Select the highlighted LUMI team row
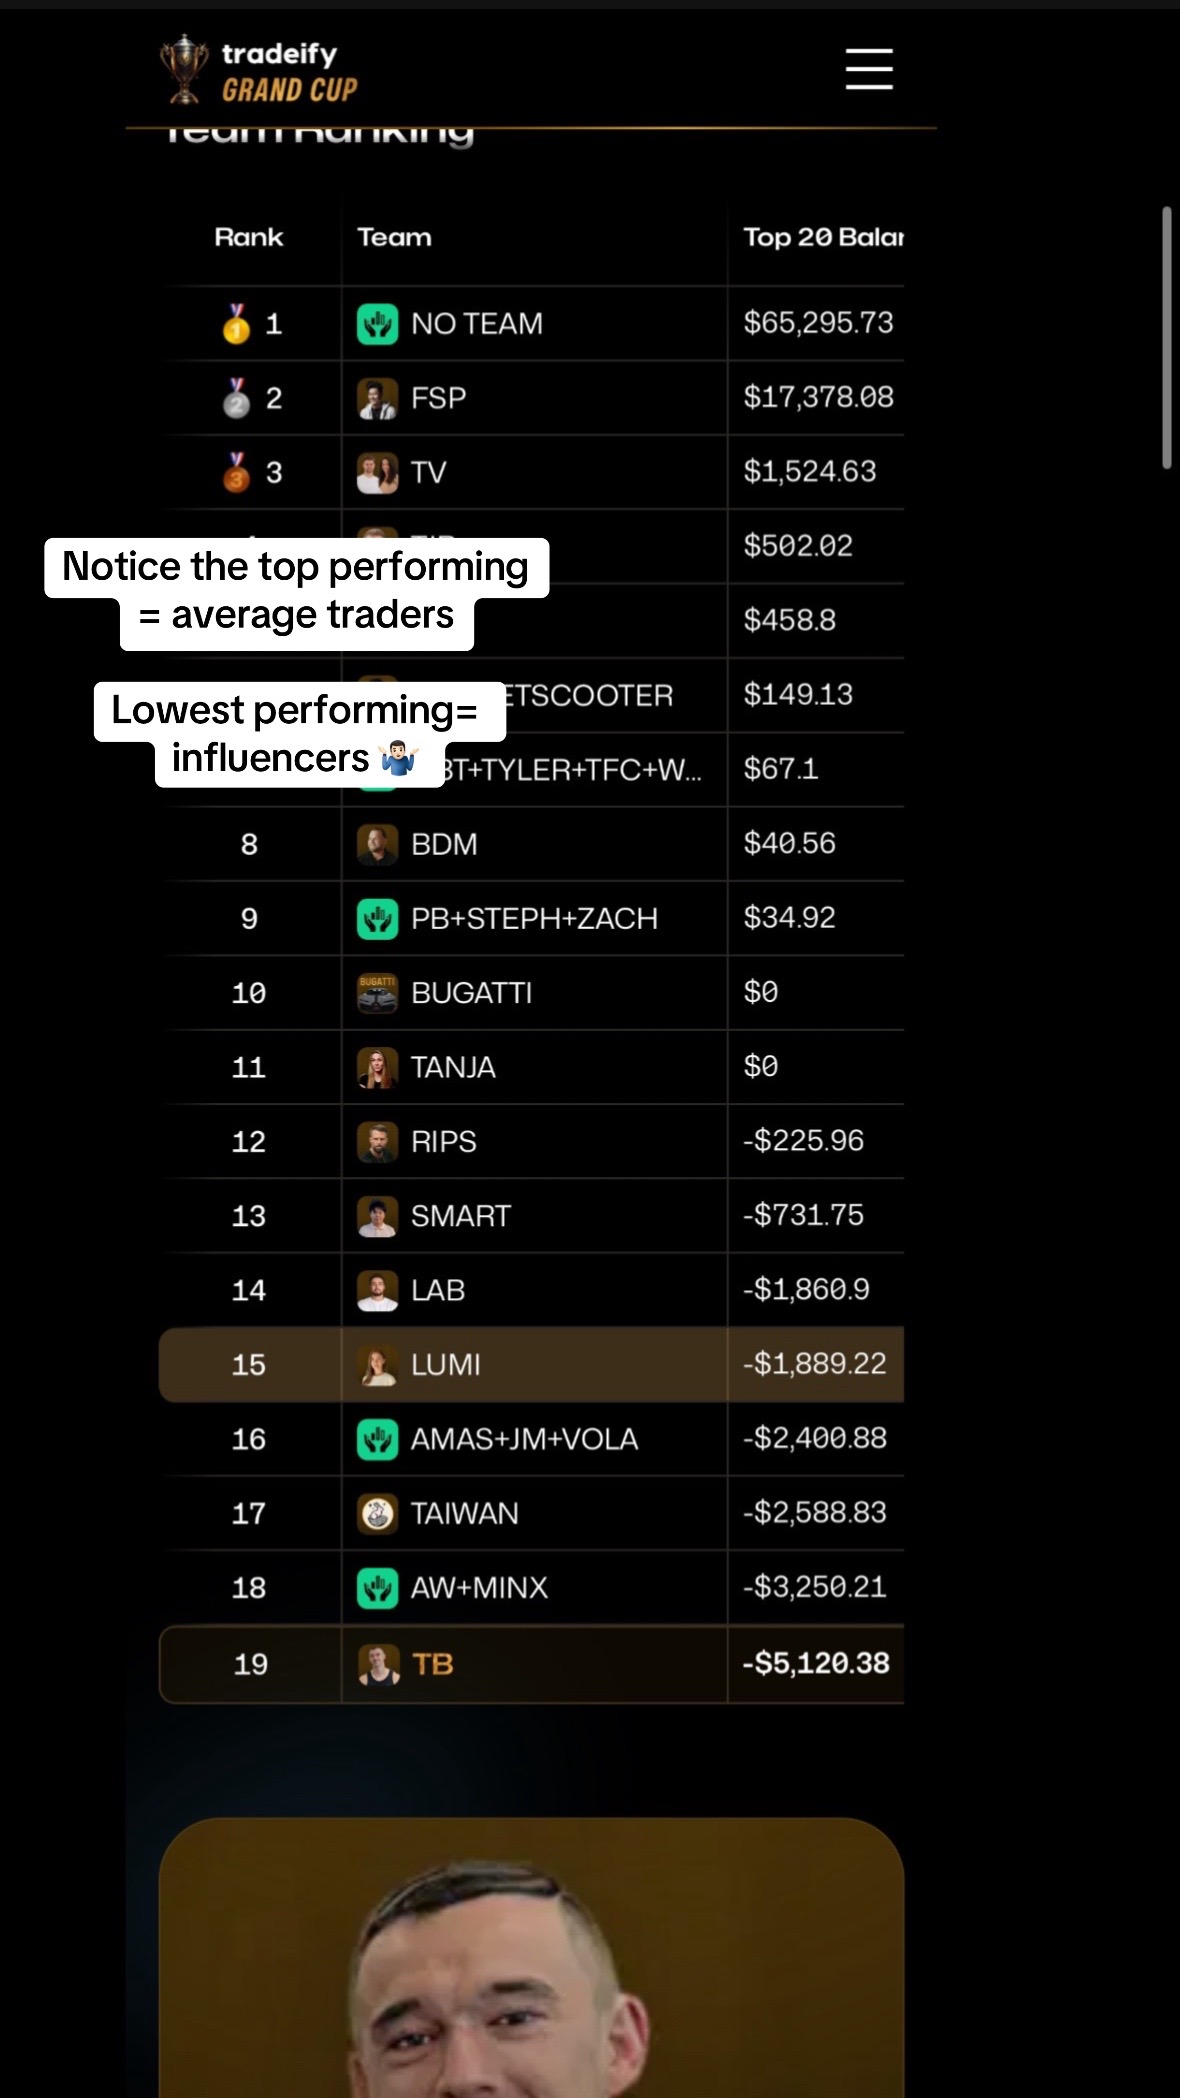The height and width of the screenshot is (2098, 1180). 531,1364
